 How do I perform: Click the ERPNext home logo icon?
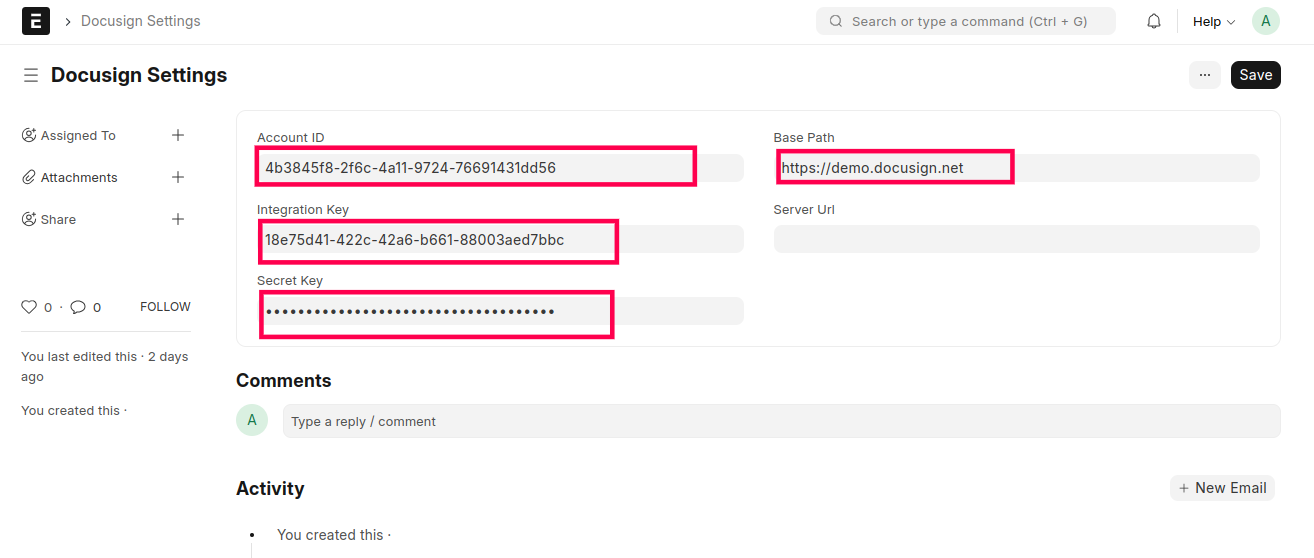36,21
